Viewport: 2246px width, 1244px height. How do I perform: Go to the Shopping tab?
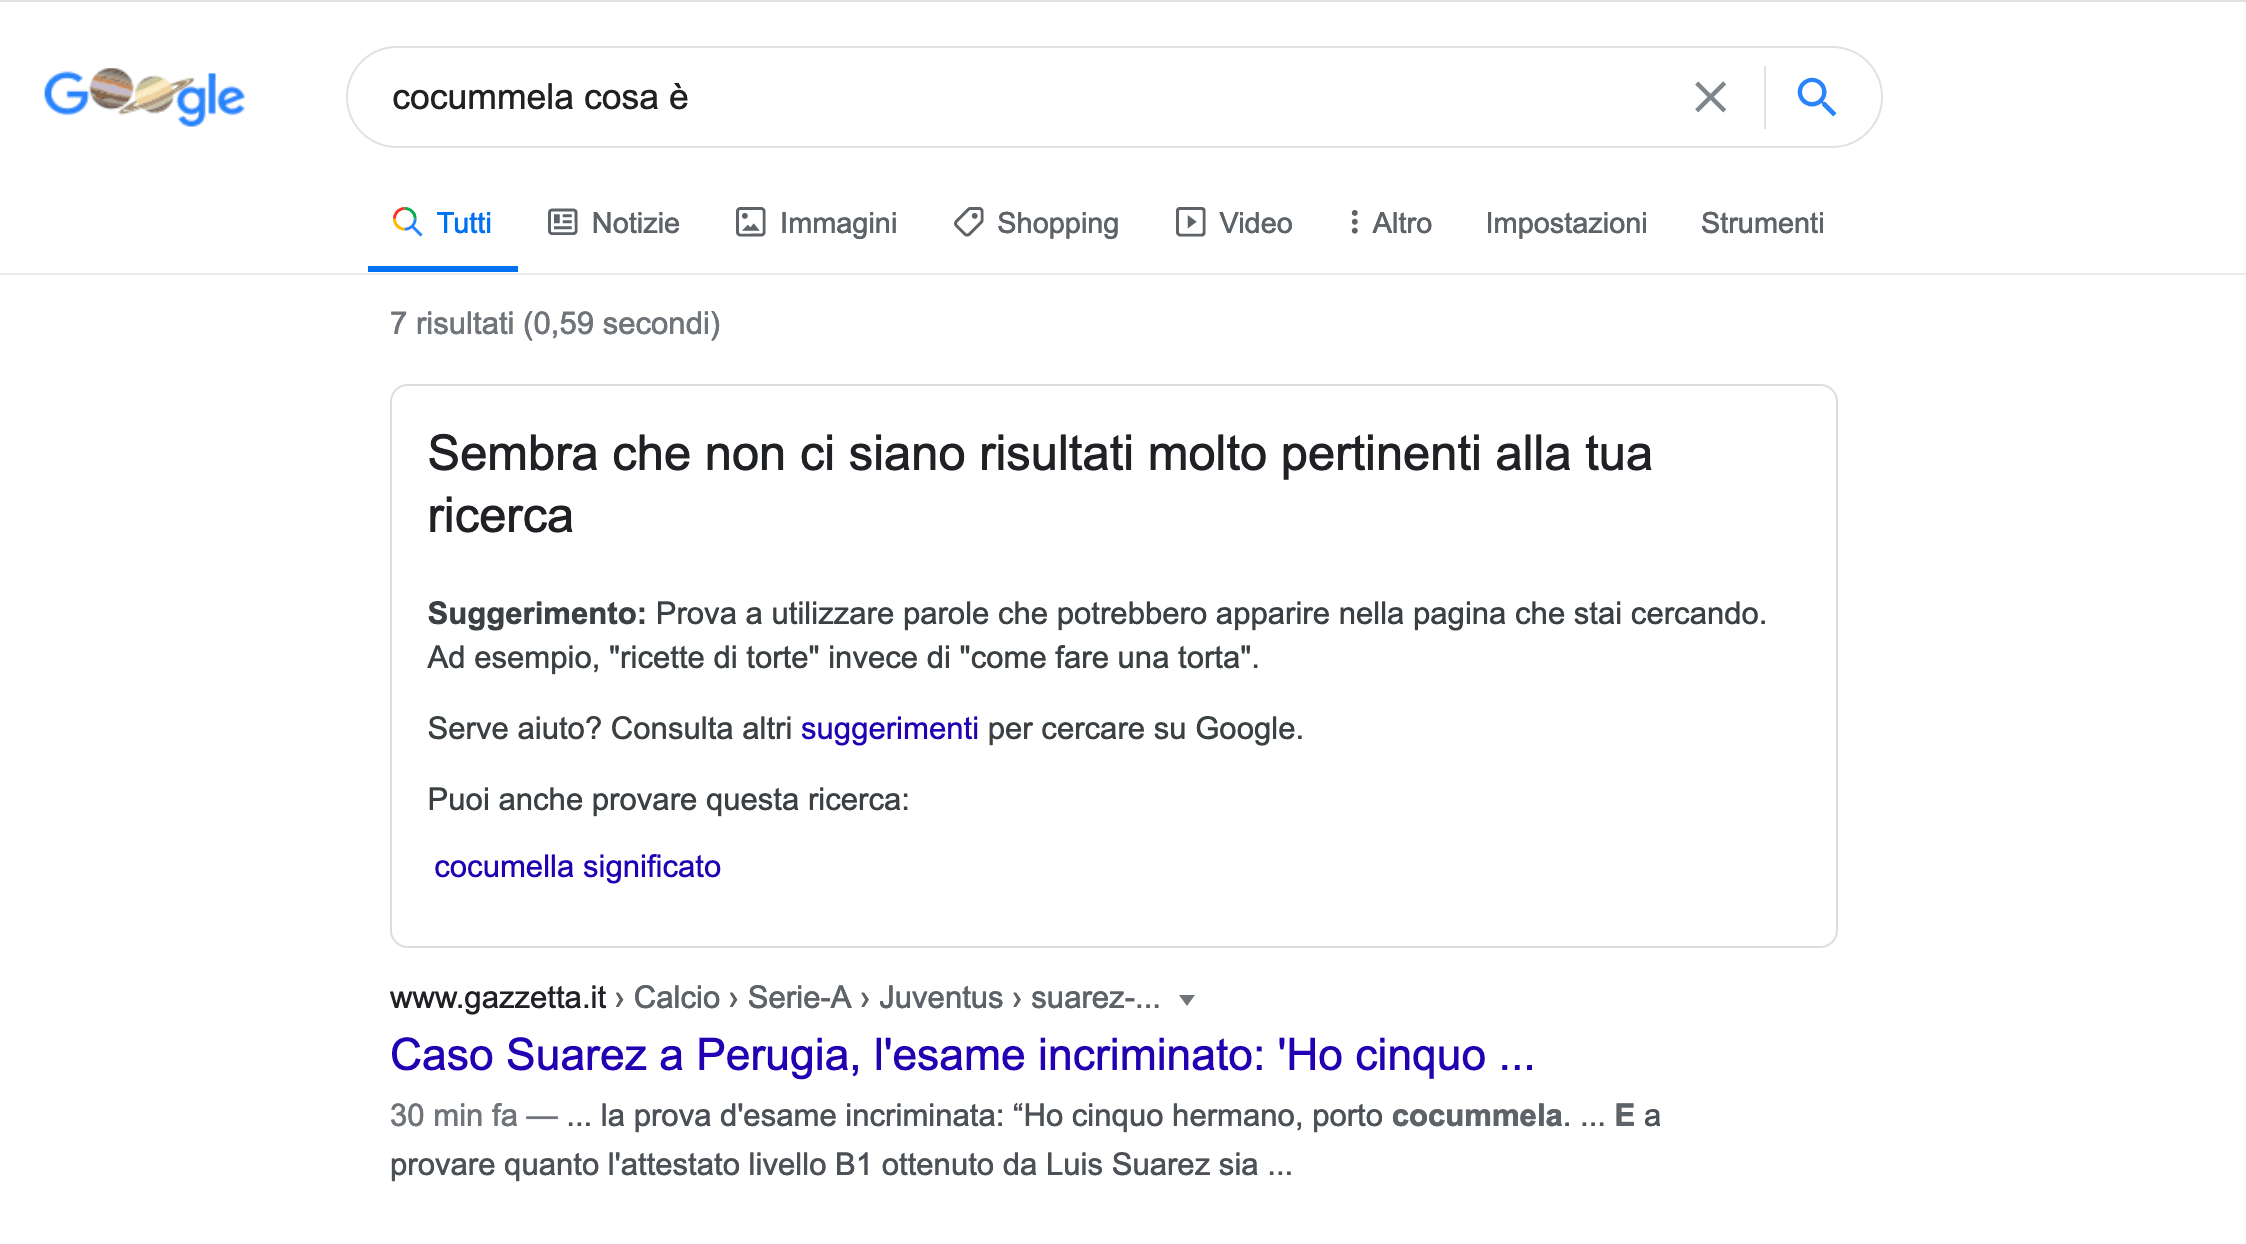1036,223
